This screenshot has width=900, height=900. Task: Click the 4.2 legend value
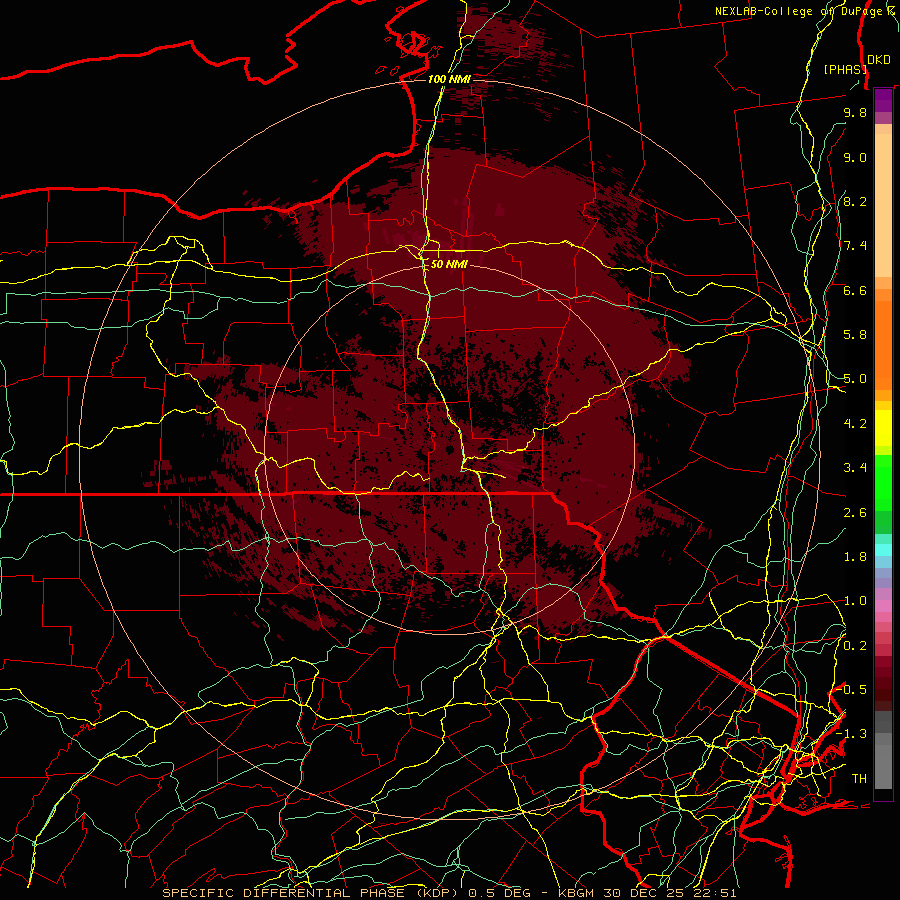tap(855, 424)
